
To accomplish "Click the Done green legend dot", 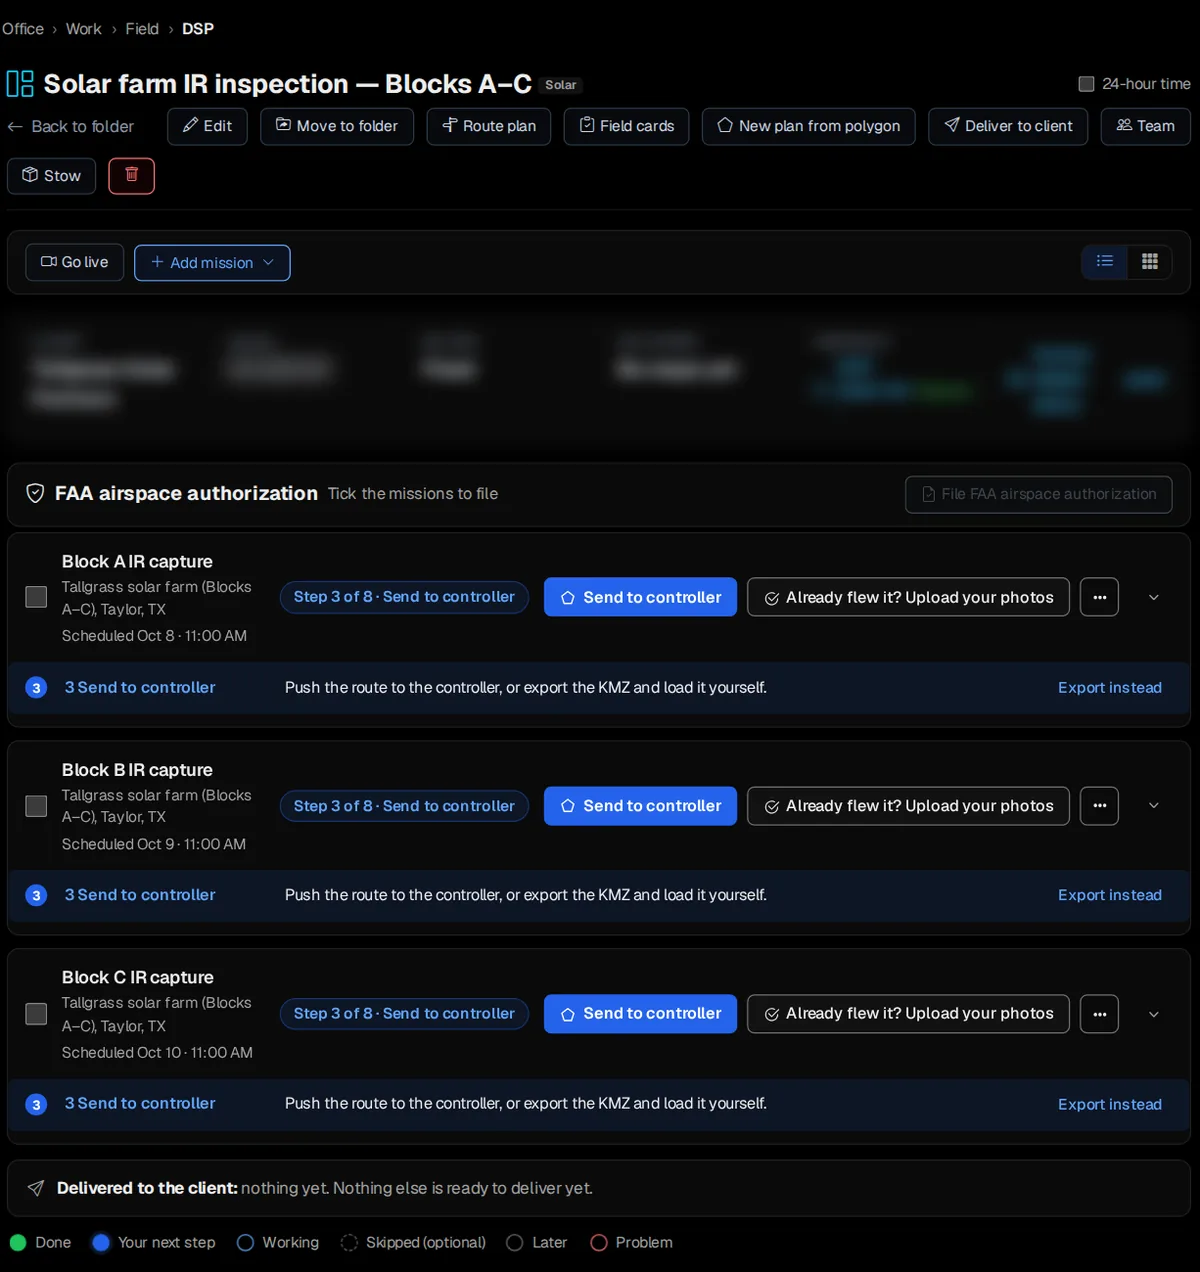I will click(x=18, y=1242).
